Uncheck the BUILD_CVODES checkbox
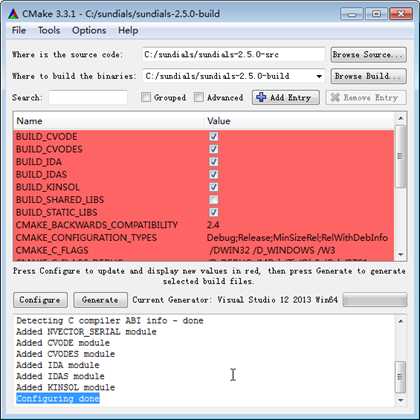 click(214, 149)
